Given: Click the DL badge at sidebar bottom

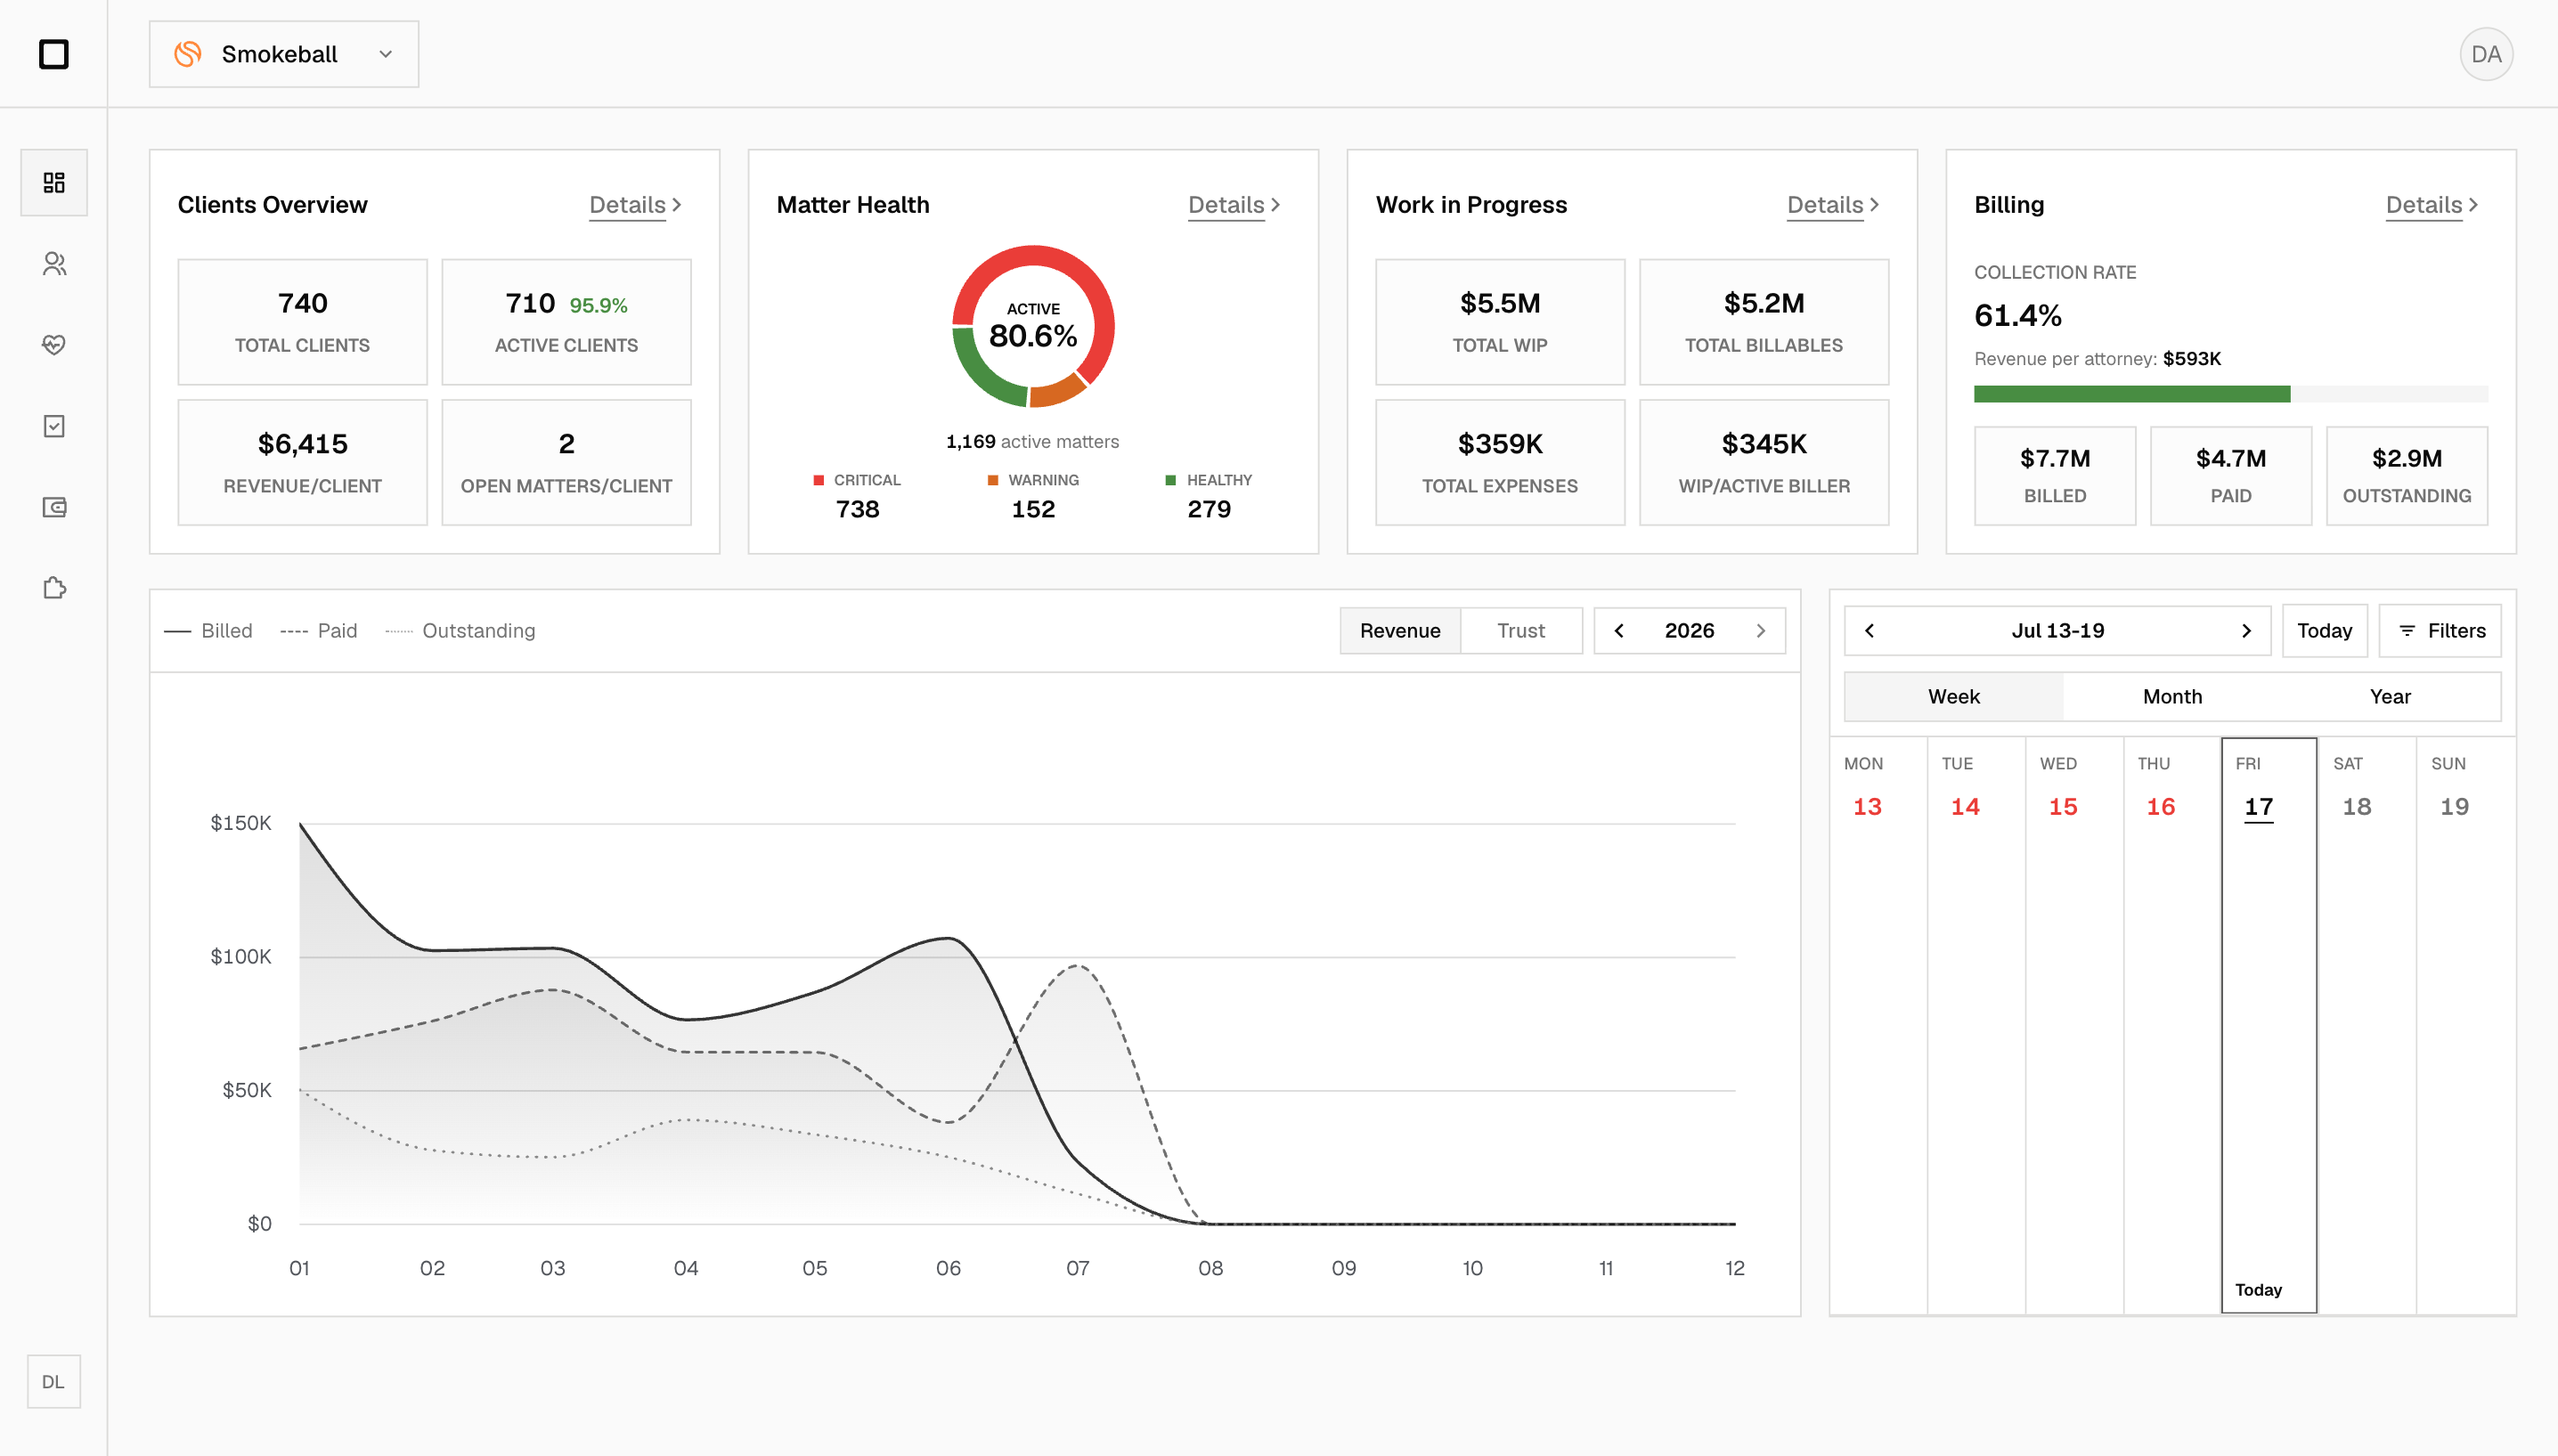Looking at the screenshot, I should coord(53,1381).
